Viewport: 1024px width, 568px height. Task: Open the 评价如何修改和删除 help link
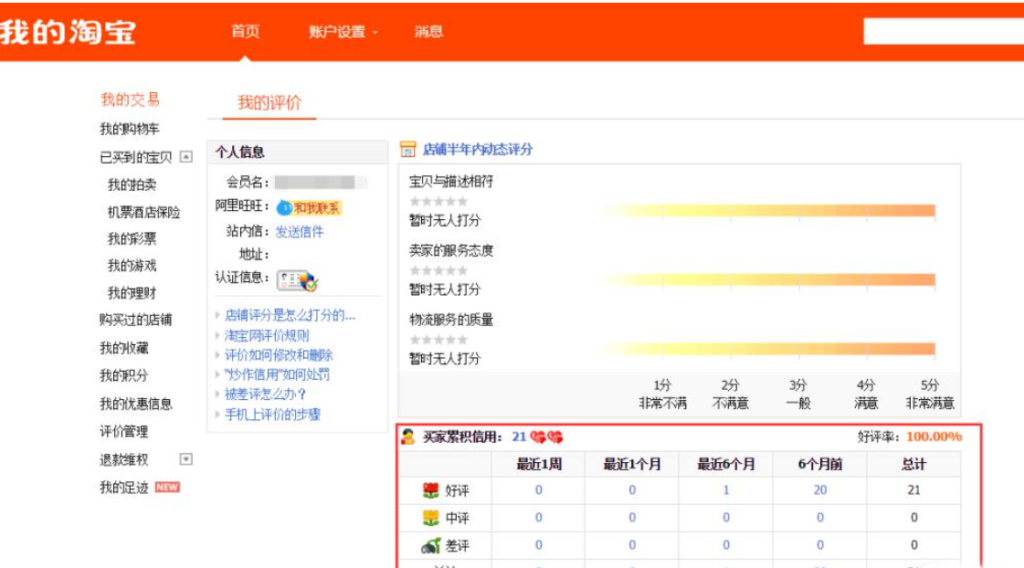click(x=278, y=355)
